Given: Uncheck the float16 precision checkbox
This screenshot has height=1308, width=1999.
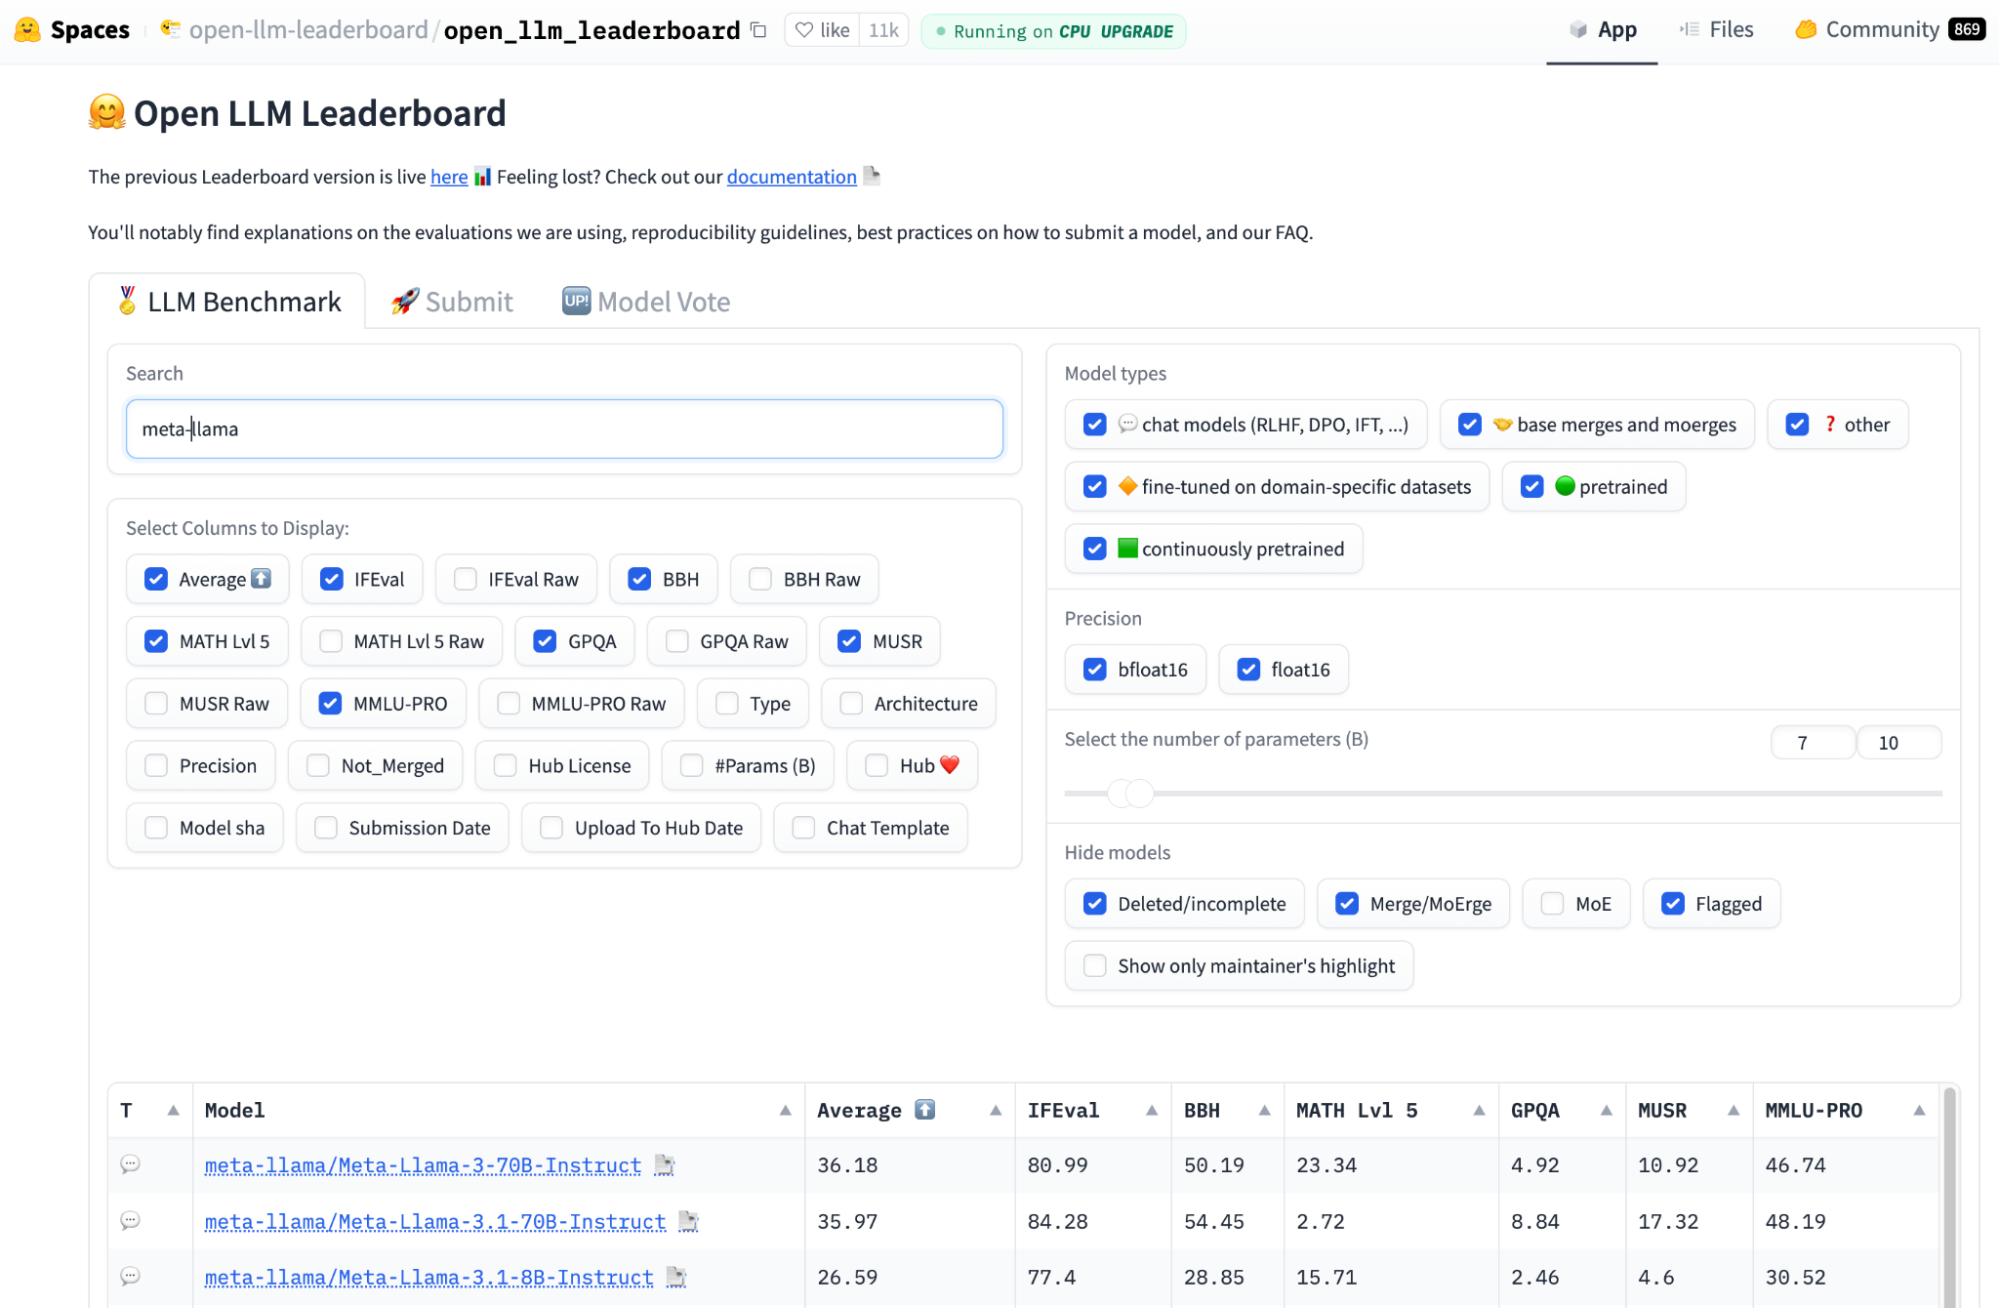Looking at the screenshot, I should (1248, 669).
